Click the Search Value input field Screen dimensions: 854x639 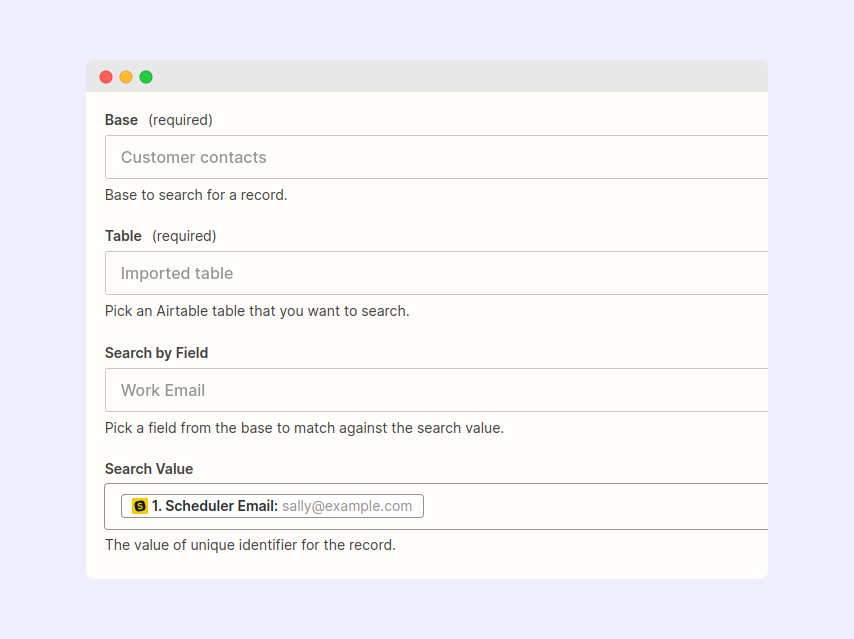436,506
